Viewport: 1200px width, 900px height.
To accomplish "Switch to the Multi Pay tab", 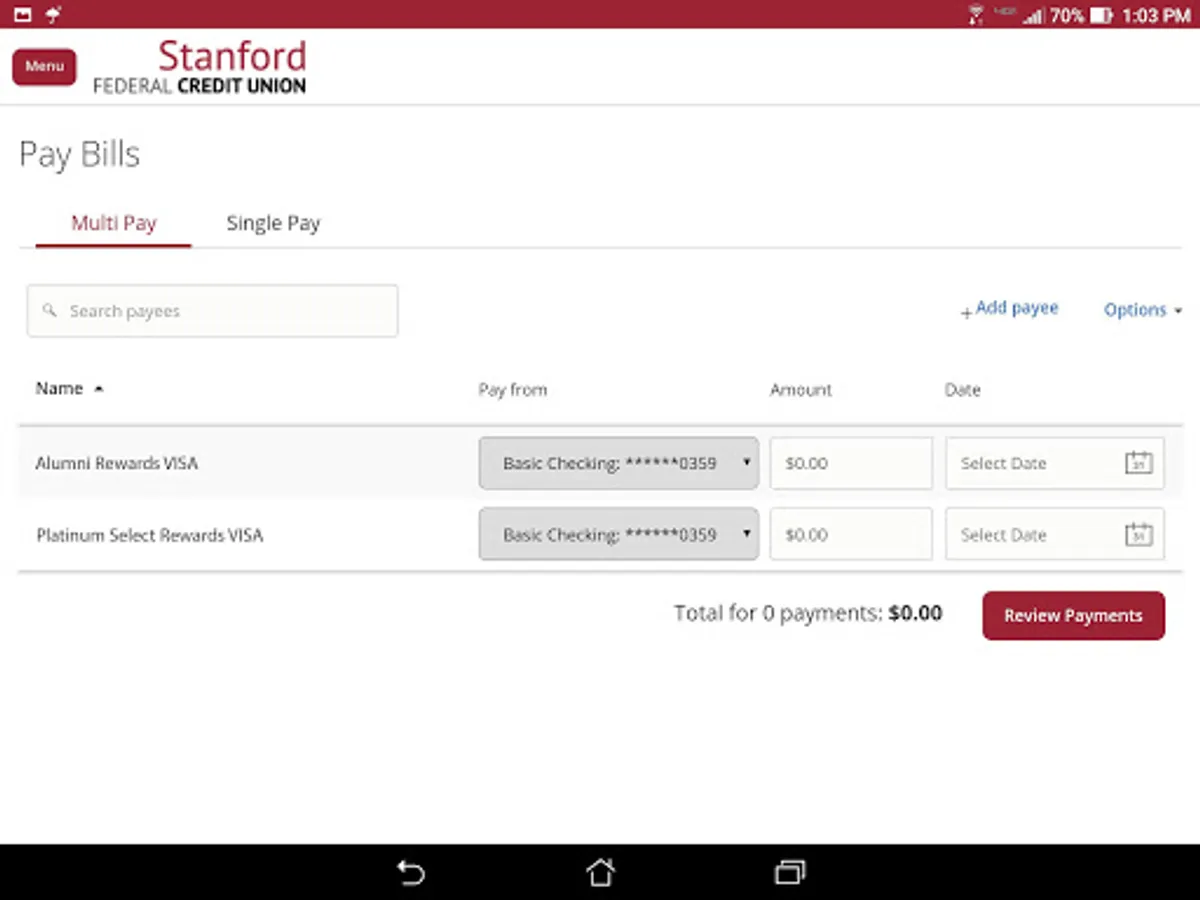I will click(x=113, y=223).
